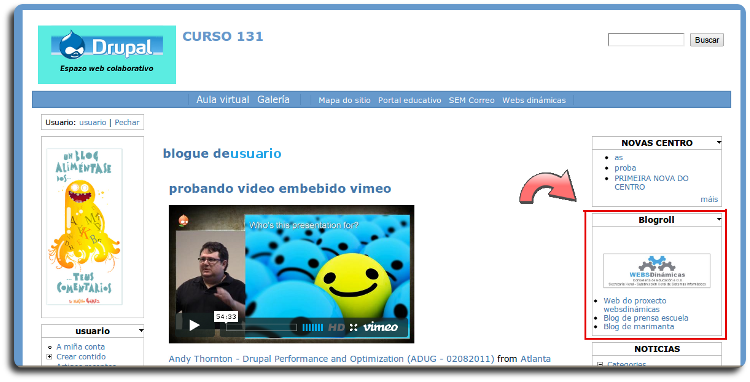This screenshot has height=382, width=750.
Task: Open the 'proba' news item
Action: pos(625,168)
